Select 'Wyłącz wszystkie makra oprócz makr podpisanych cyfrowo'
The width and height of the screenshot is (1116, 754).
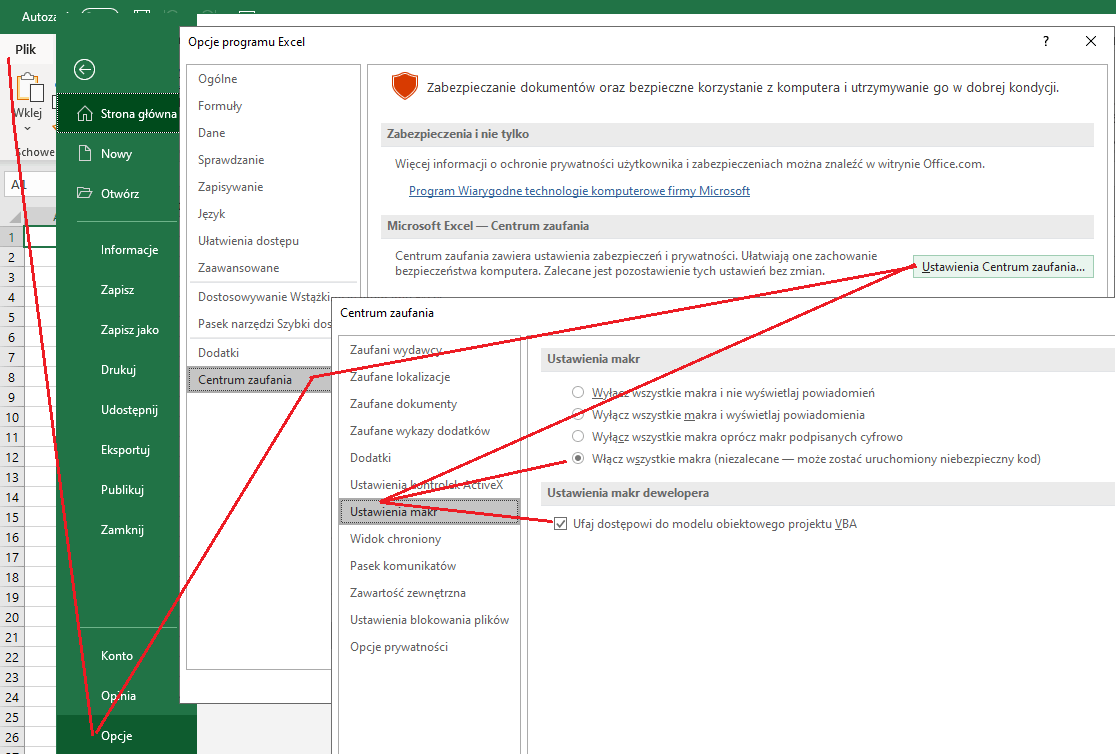tap(578, 436)
